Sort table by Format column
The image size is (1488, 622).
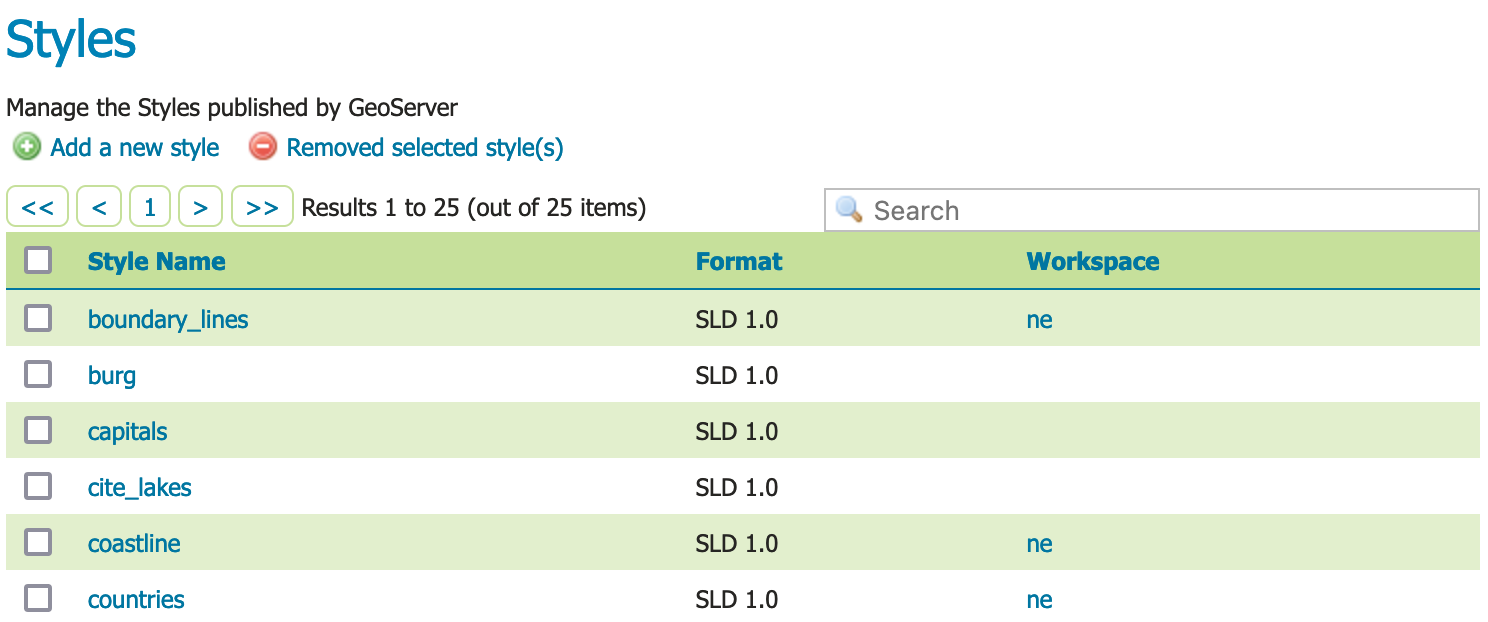click(x=739, y=262)
